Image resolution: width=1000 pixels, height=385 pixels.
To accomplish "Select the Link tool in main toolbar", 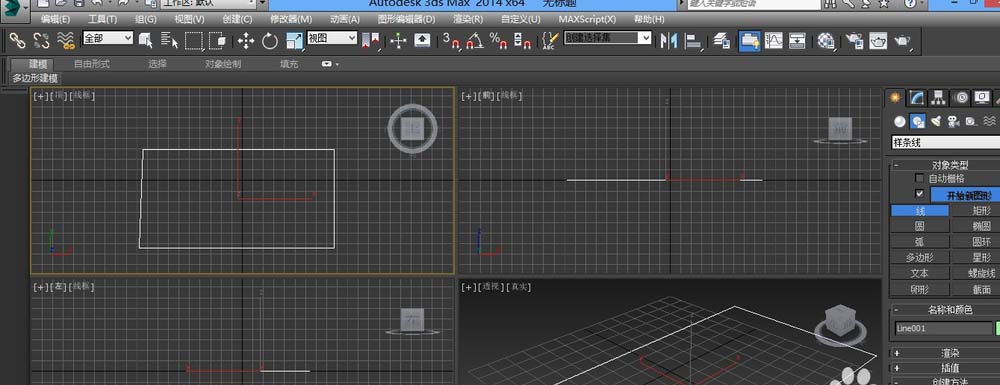I will (17, 41).
